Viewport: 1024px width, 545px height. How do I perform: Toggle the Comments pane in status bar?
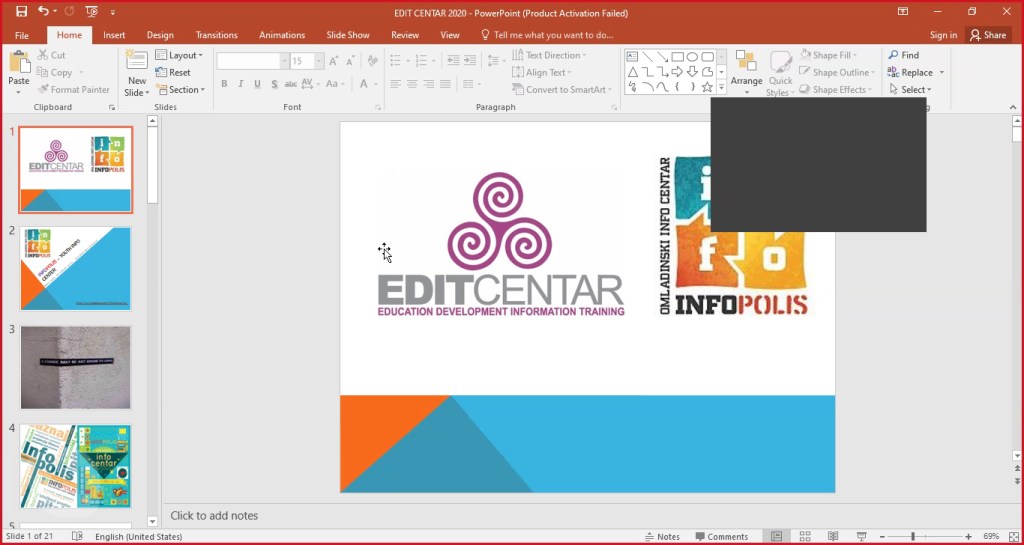(x=721, y=537)
